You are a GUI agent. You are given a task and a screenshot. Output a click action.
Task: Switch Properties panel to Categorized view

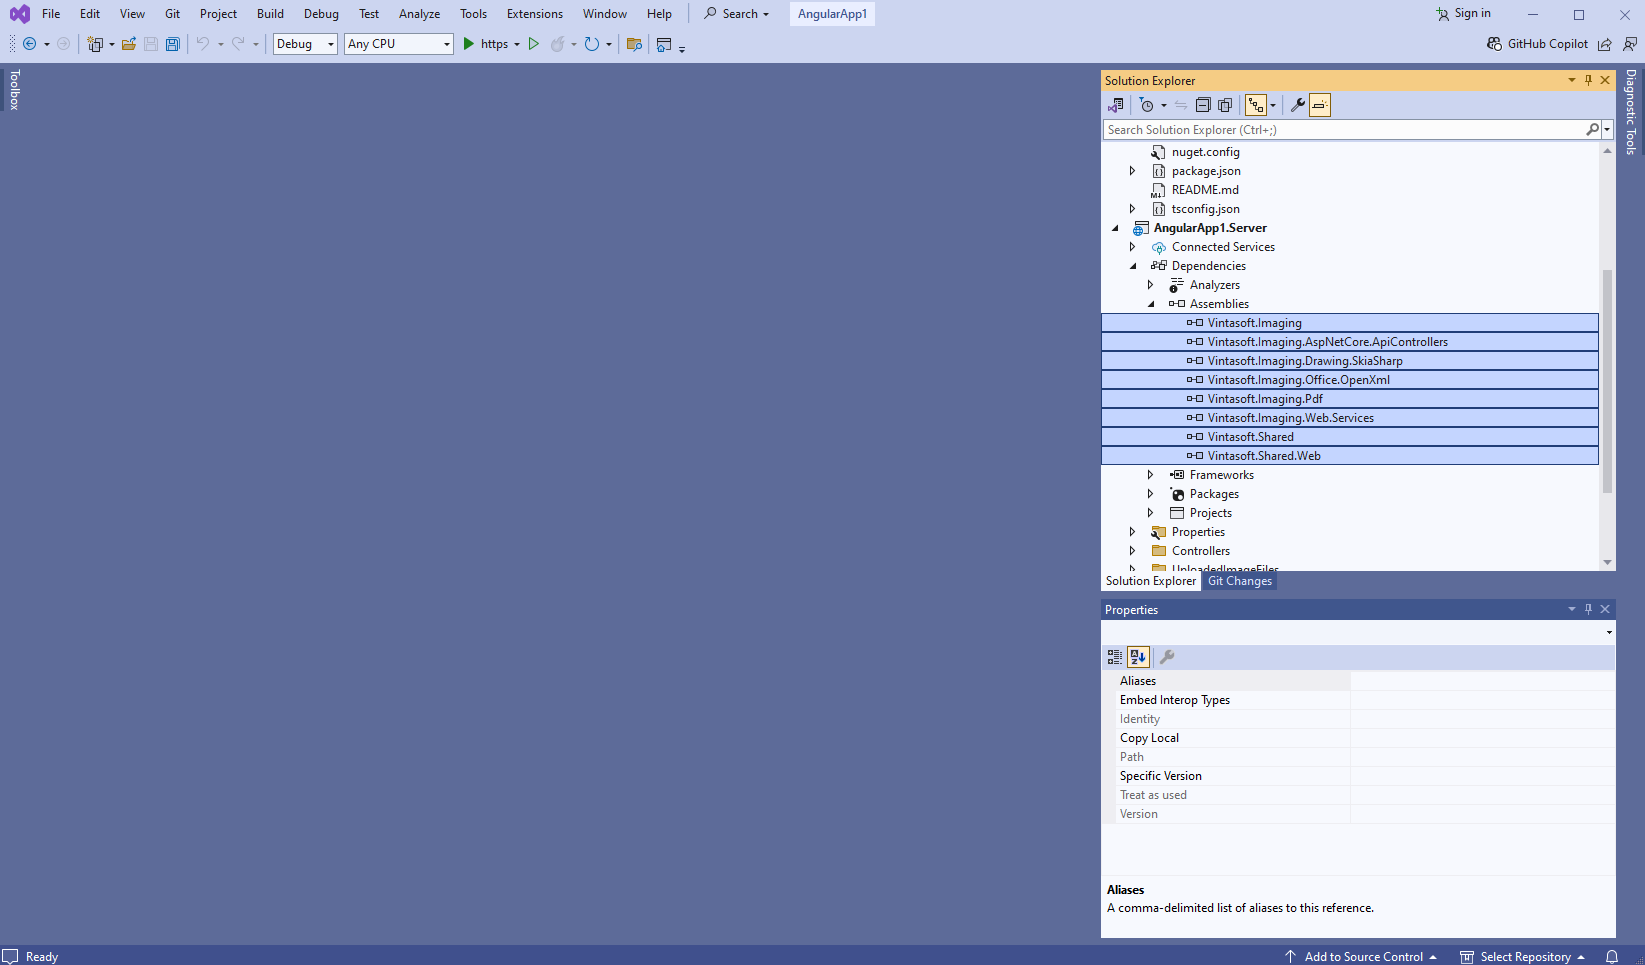point(1114,657)
